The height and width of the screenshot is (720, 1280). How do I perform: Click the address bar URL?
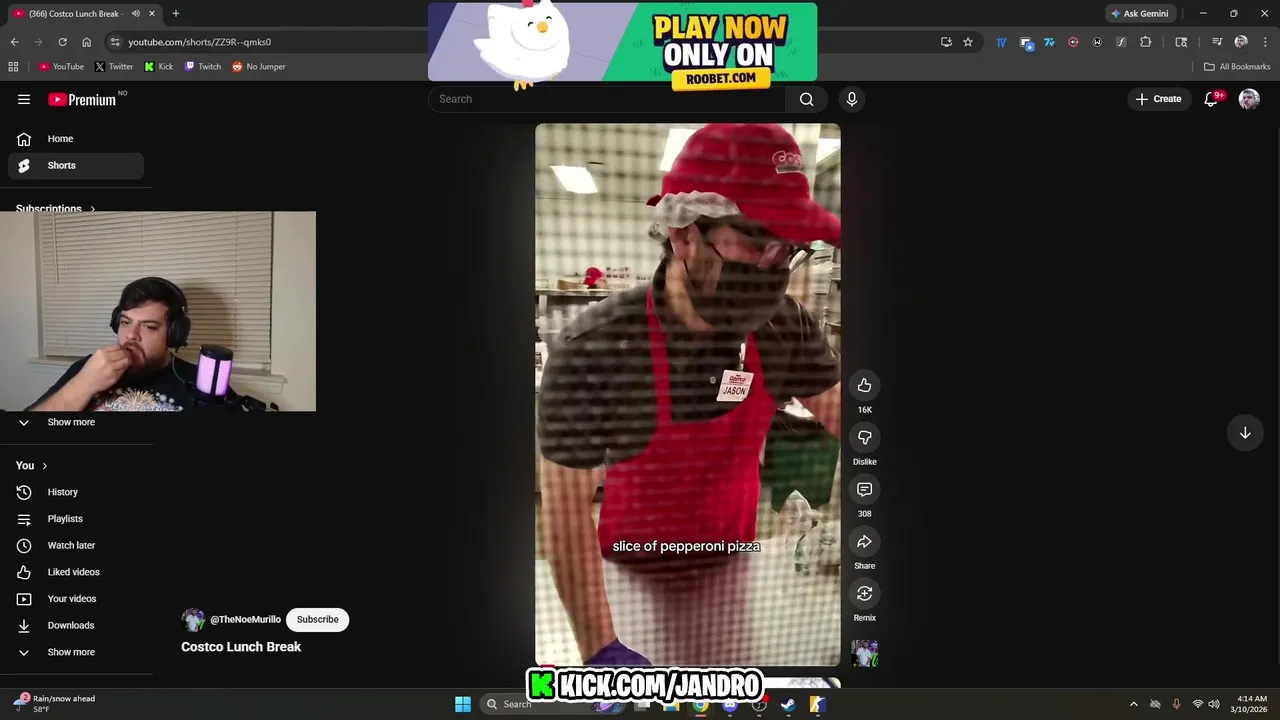(x=199, y=42)
